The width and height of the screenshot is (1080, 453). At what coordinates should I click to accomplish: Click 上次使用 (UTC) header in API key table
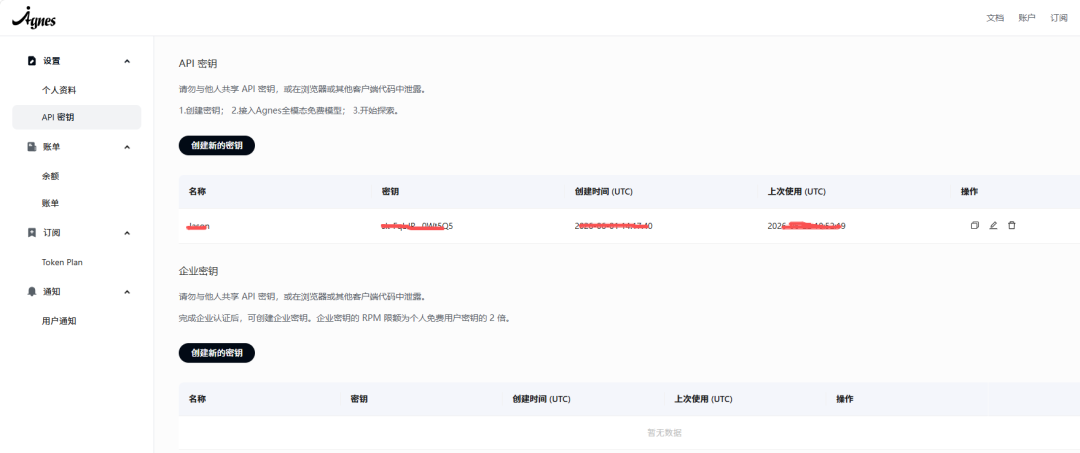point(796,191)
